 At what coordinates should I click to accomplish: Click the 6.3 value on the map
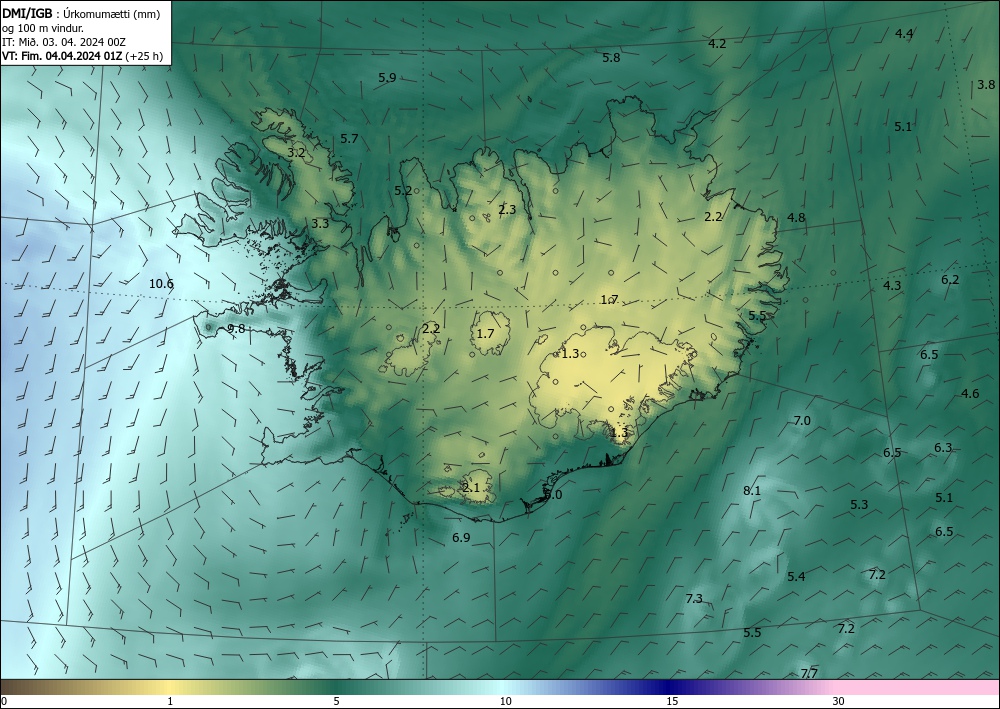point(943,448)
